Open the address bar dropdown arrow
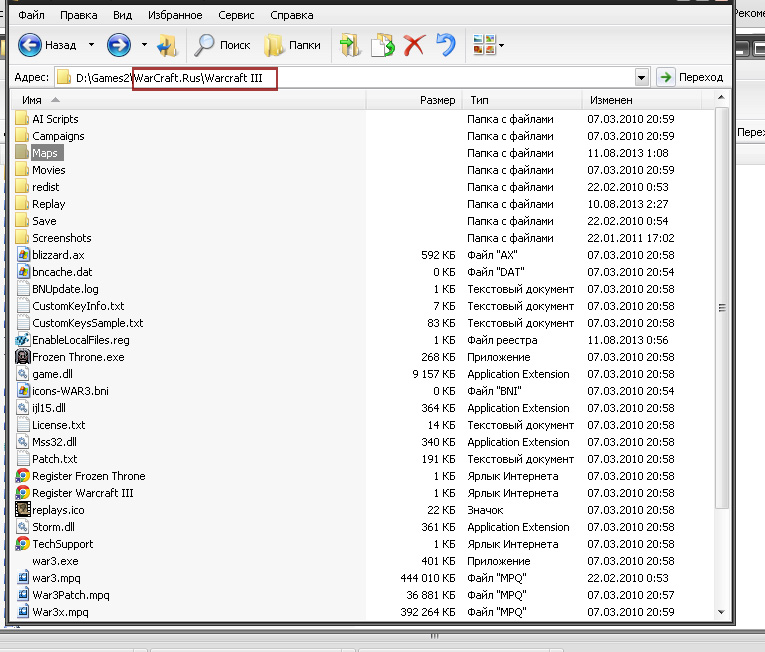The width and height of the screenshot is (765, 652). click(x=642, y=77)
